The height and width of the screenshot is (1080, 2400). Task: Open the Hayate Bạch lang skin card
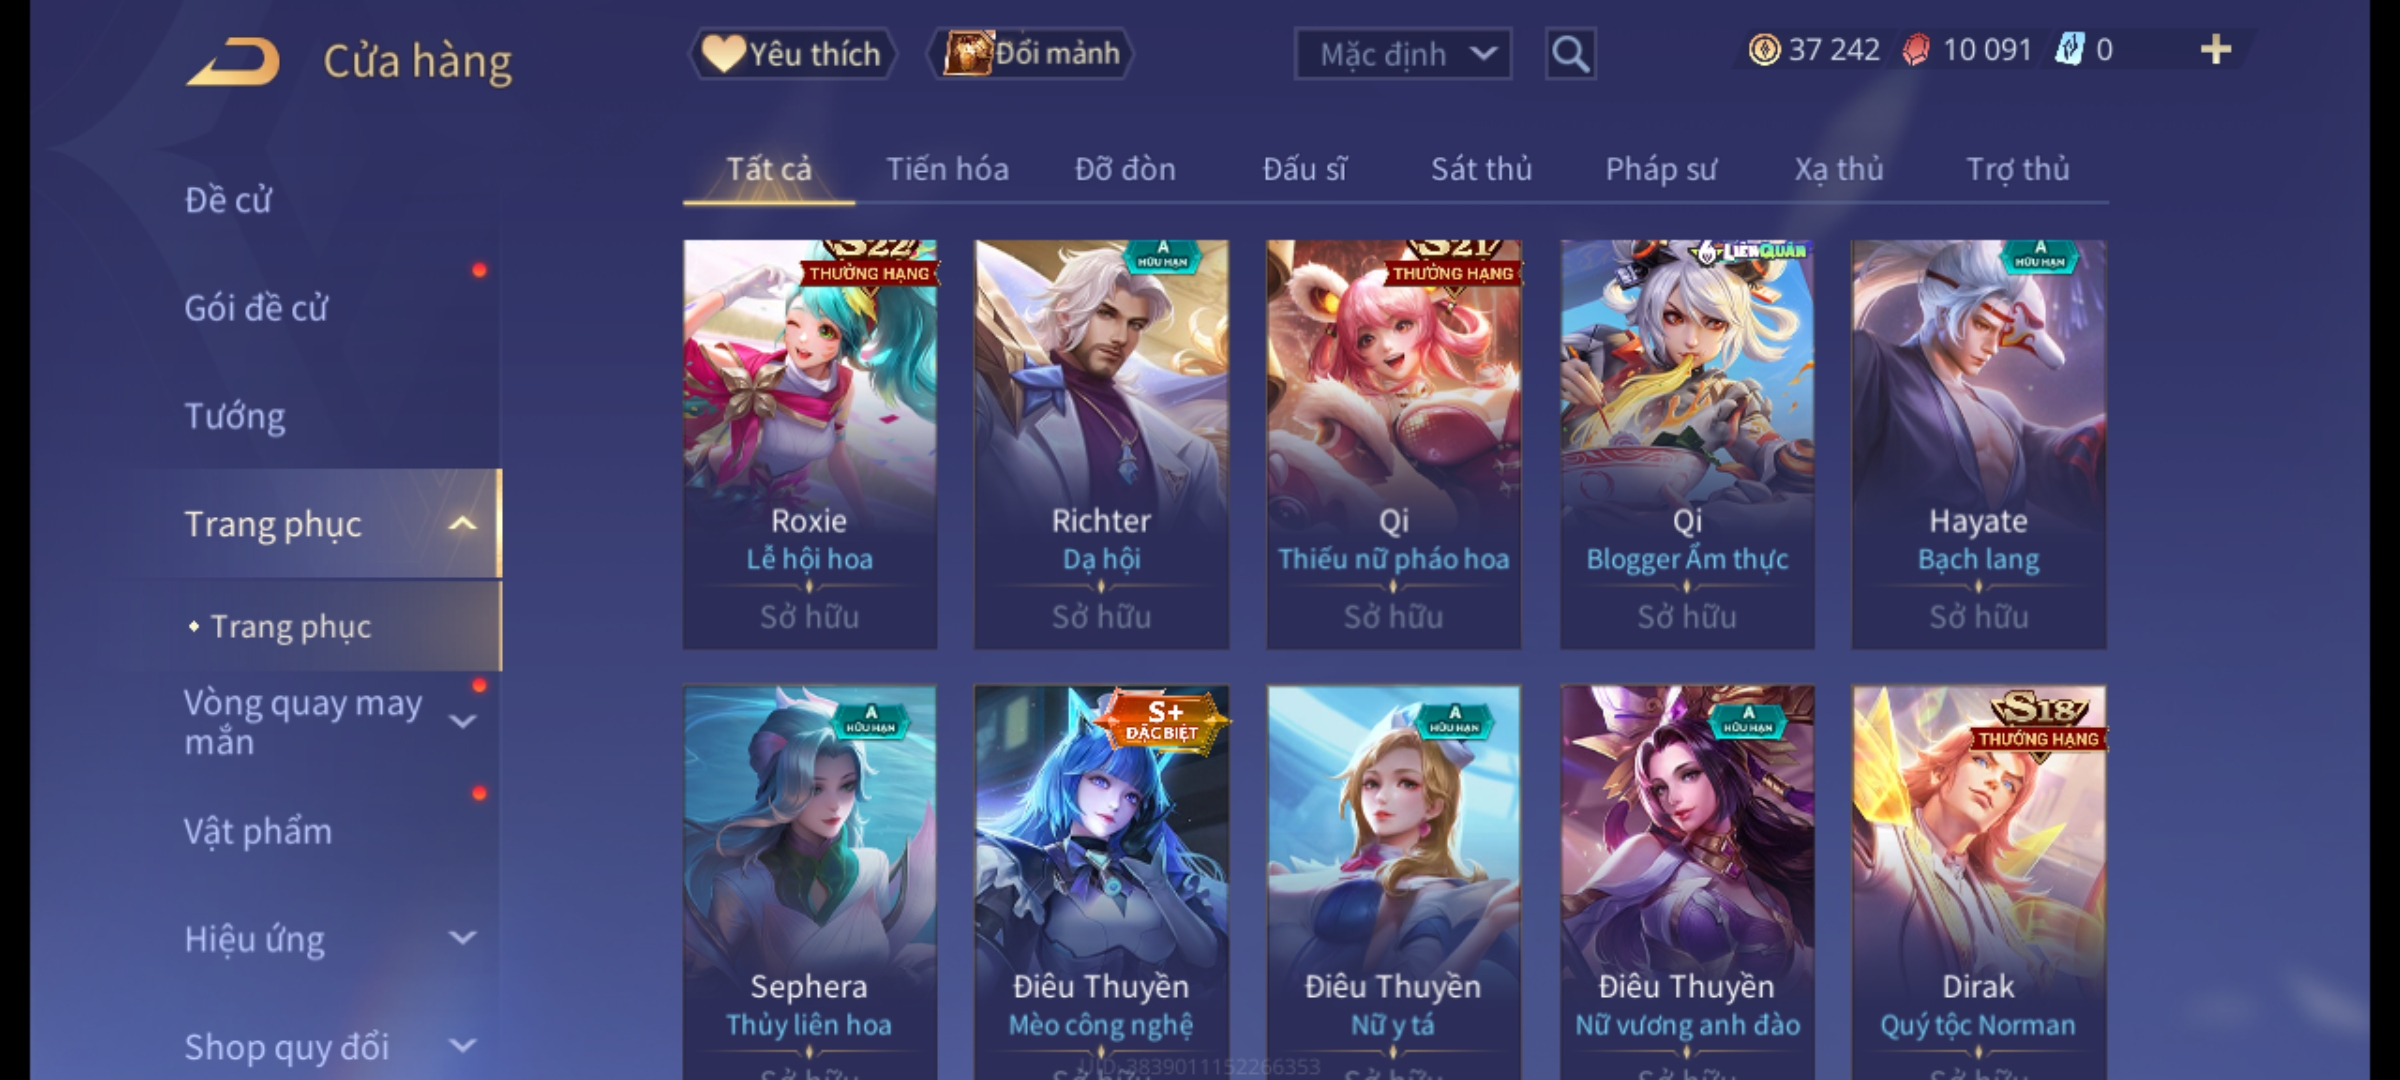coord(1979,444)
